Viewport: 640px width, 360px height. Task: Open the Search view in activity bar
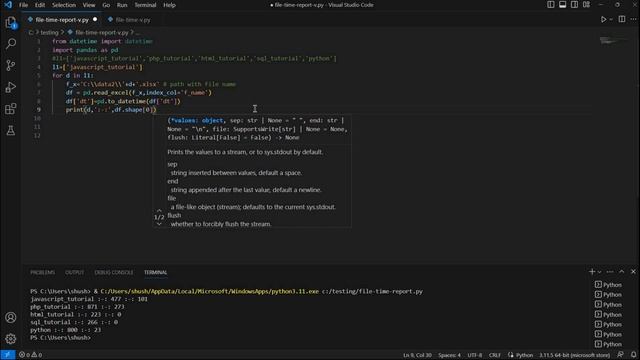coord(11,44)
